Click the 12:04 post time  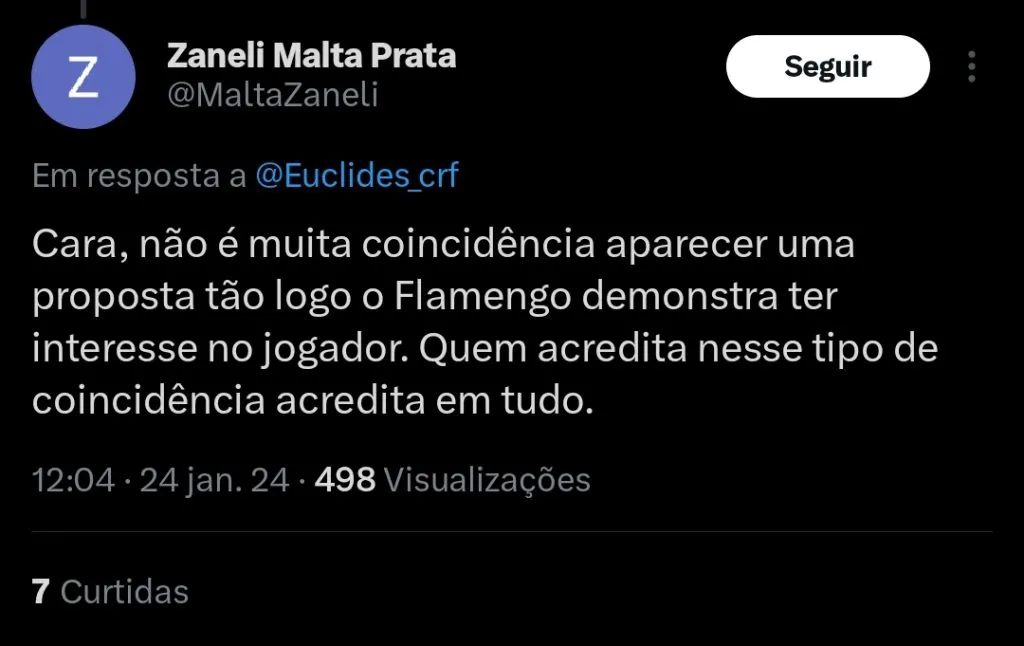(73, 480)
